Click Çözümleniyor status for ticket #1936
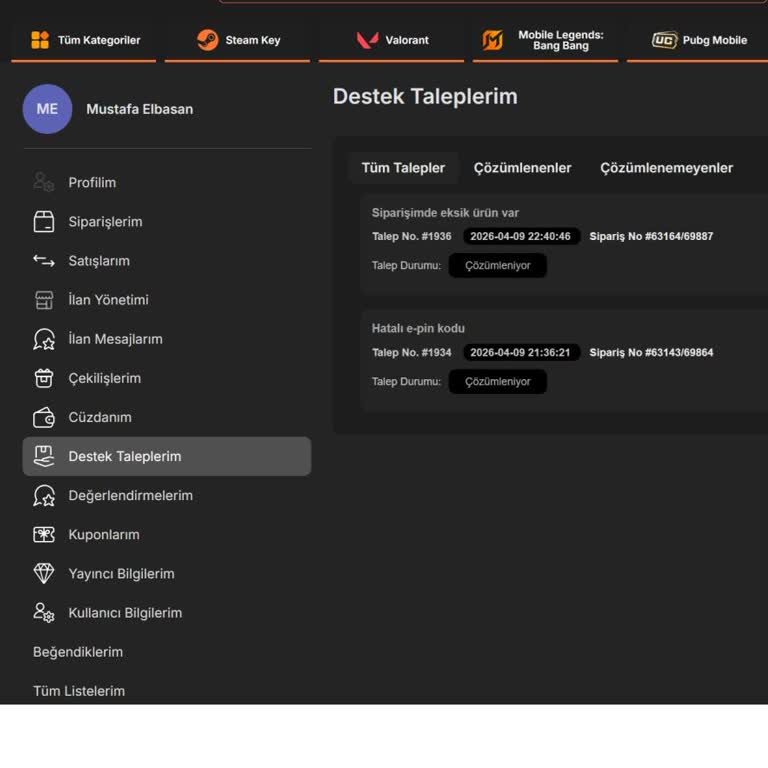This screenshot has width=768, height=768. pos(498,265)
